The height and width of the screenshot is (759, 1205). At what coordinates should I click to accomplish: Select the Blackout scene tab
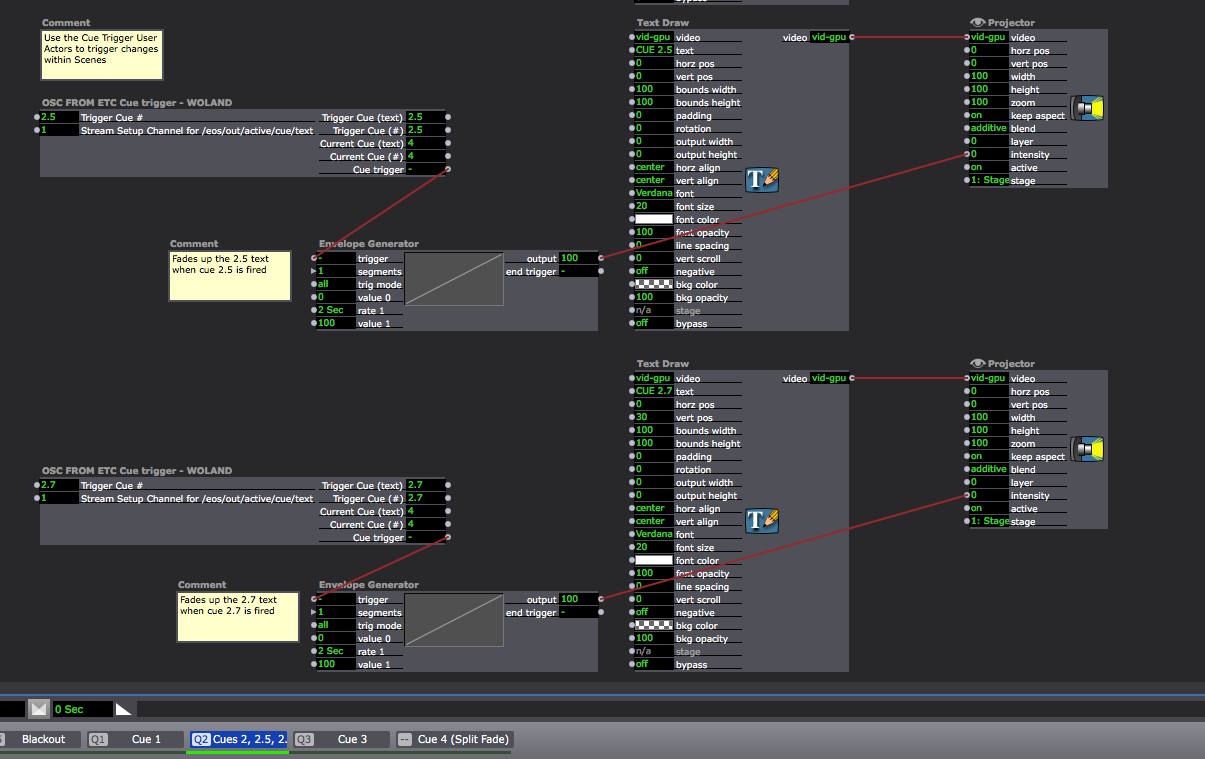pos(41,739)
